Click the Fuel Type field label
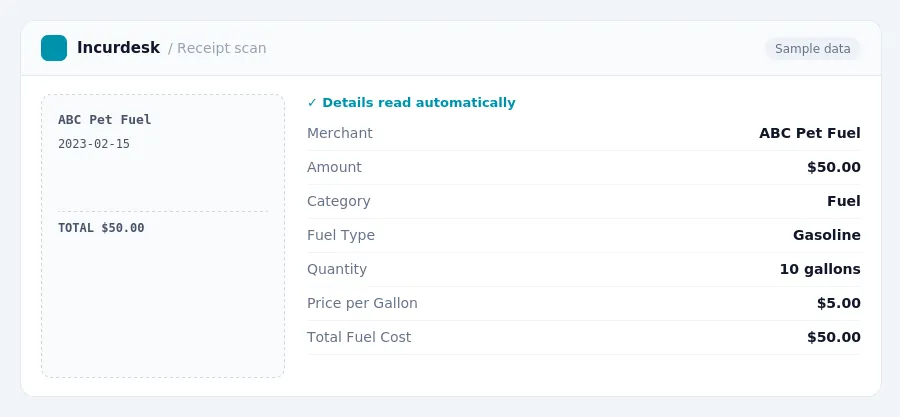This screenshot has width=900, height=417. pos(341,235)
